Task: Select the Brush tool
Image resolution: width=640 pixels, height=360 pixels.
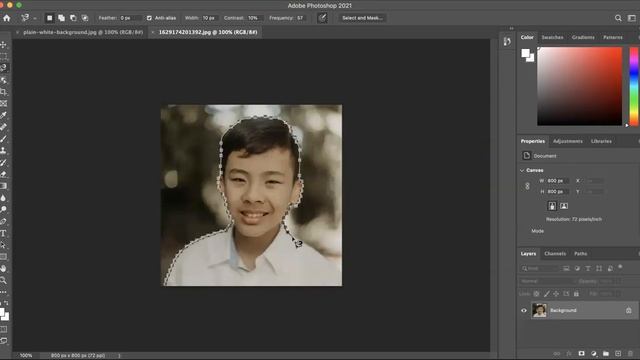Action: click(x=4, y=139)
